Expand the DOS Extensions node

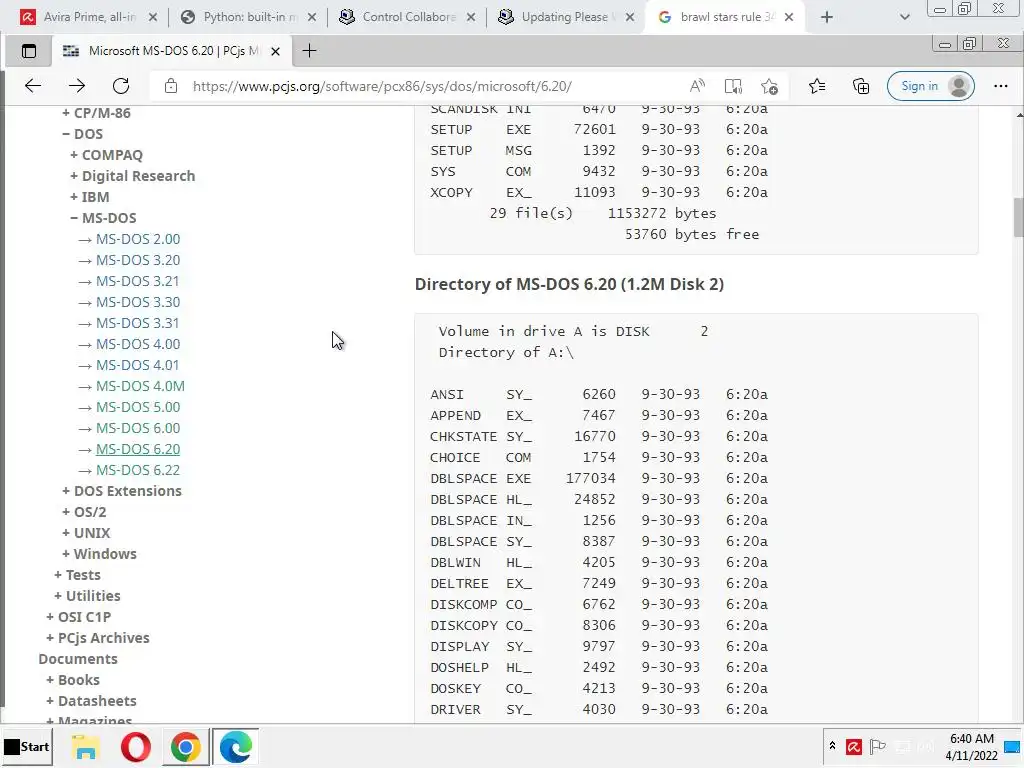[x=121, y=491]
